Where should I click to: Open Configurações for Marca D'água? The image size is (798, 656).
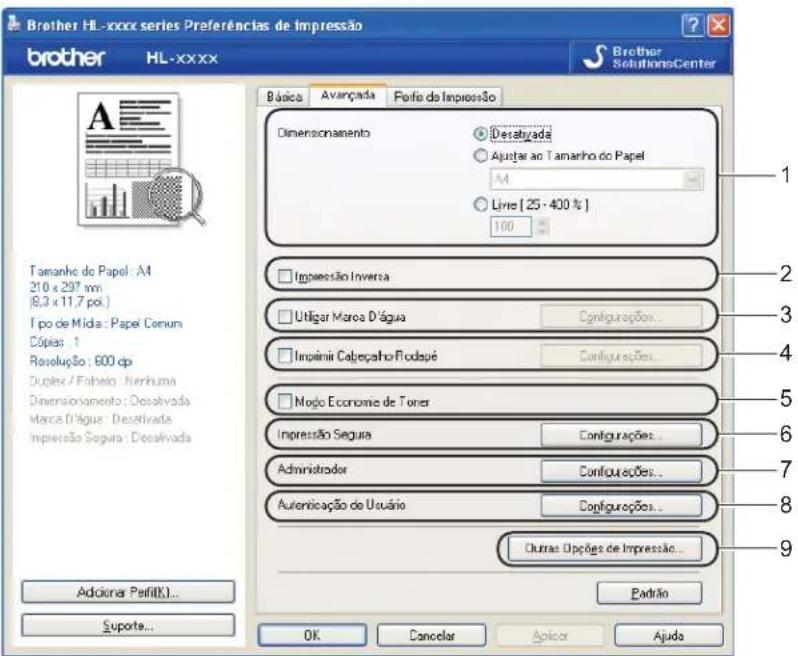pyautogui.click(x=621, y=317)
